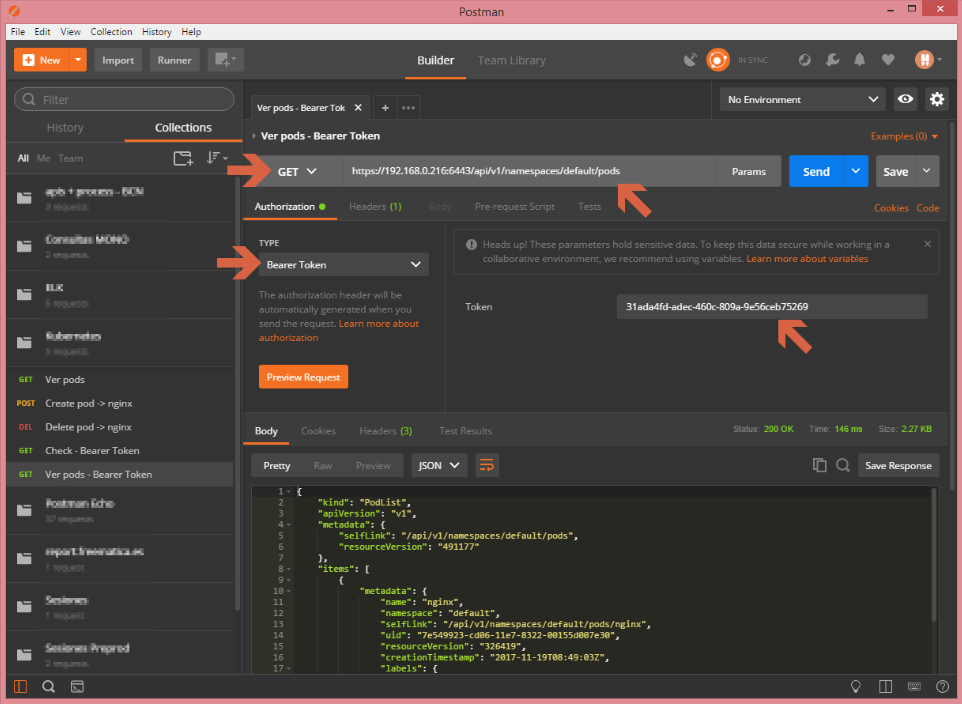Click the Filter search field
The height and width of the screenshot is (704, 962).
(x=124, y=99)
